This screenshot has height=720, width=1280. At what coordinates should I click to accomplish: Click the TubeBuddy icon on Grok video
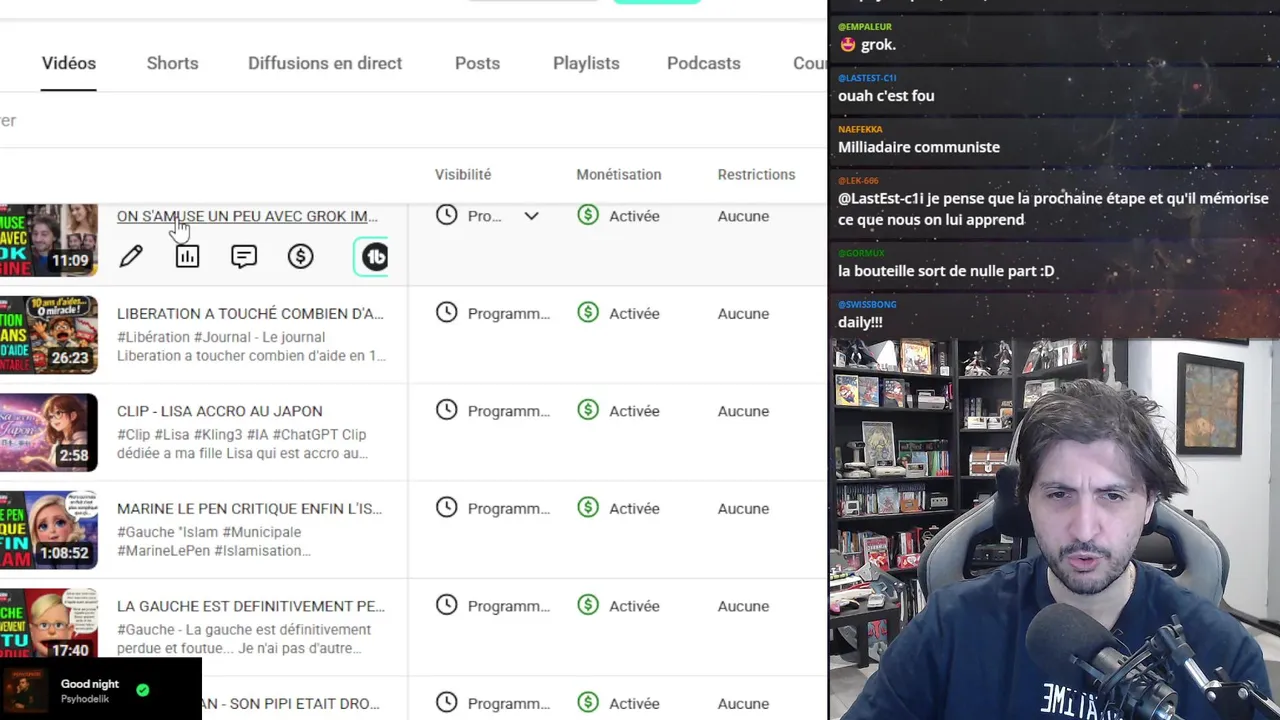[373, 257]
